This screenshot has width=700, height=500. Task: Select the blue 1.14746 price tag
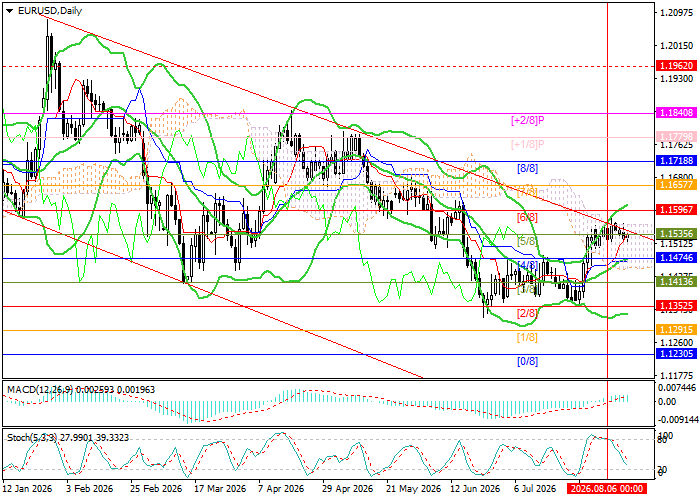click(x=676, y=258)
